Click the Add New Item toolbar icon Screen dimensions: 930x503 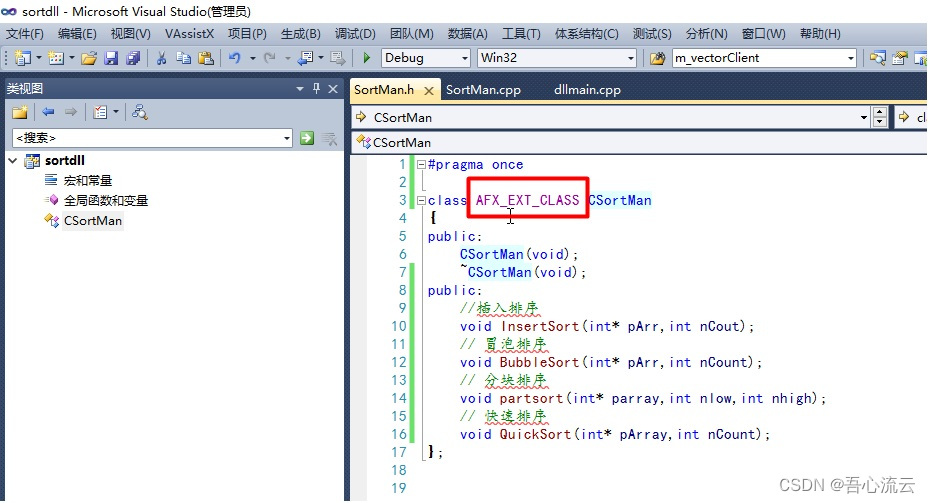[56, 58]
